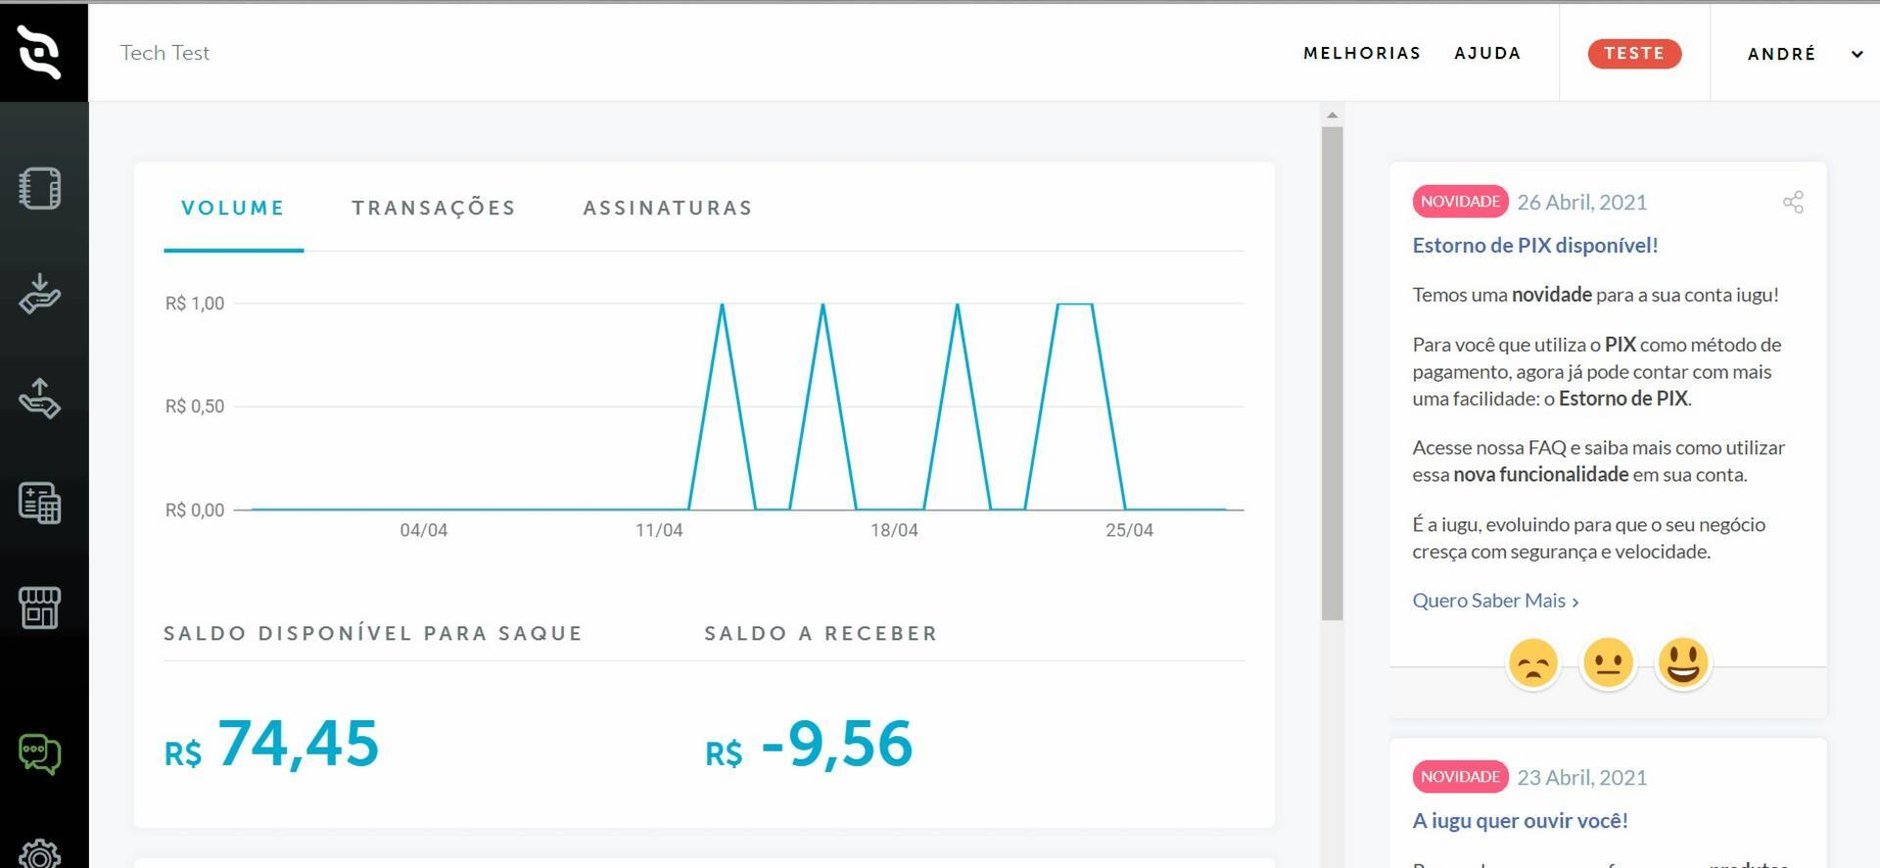This screenshot has height=868, width=1880.
Task: Select the Volume tab
Action: point(233,208)
